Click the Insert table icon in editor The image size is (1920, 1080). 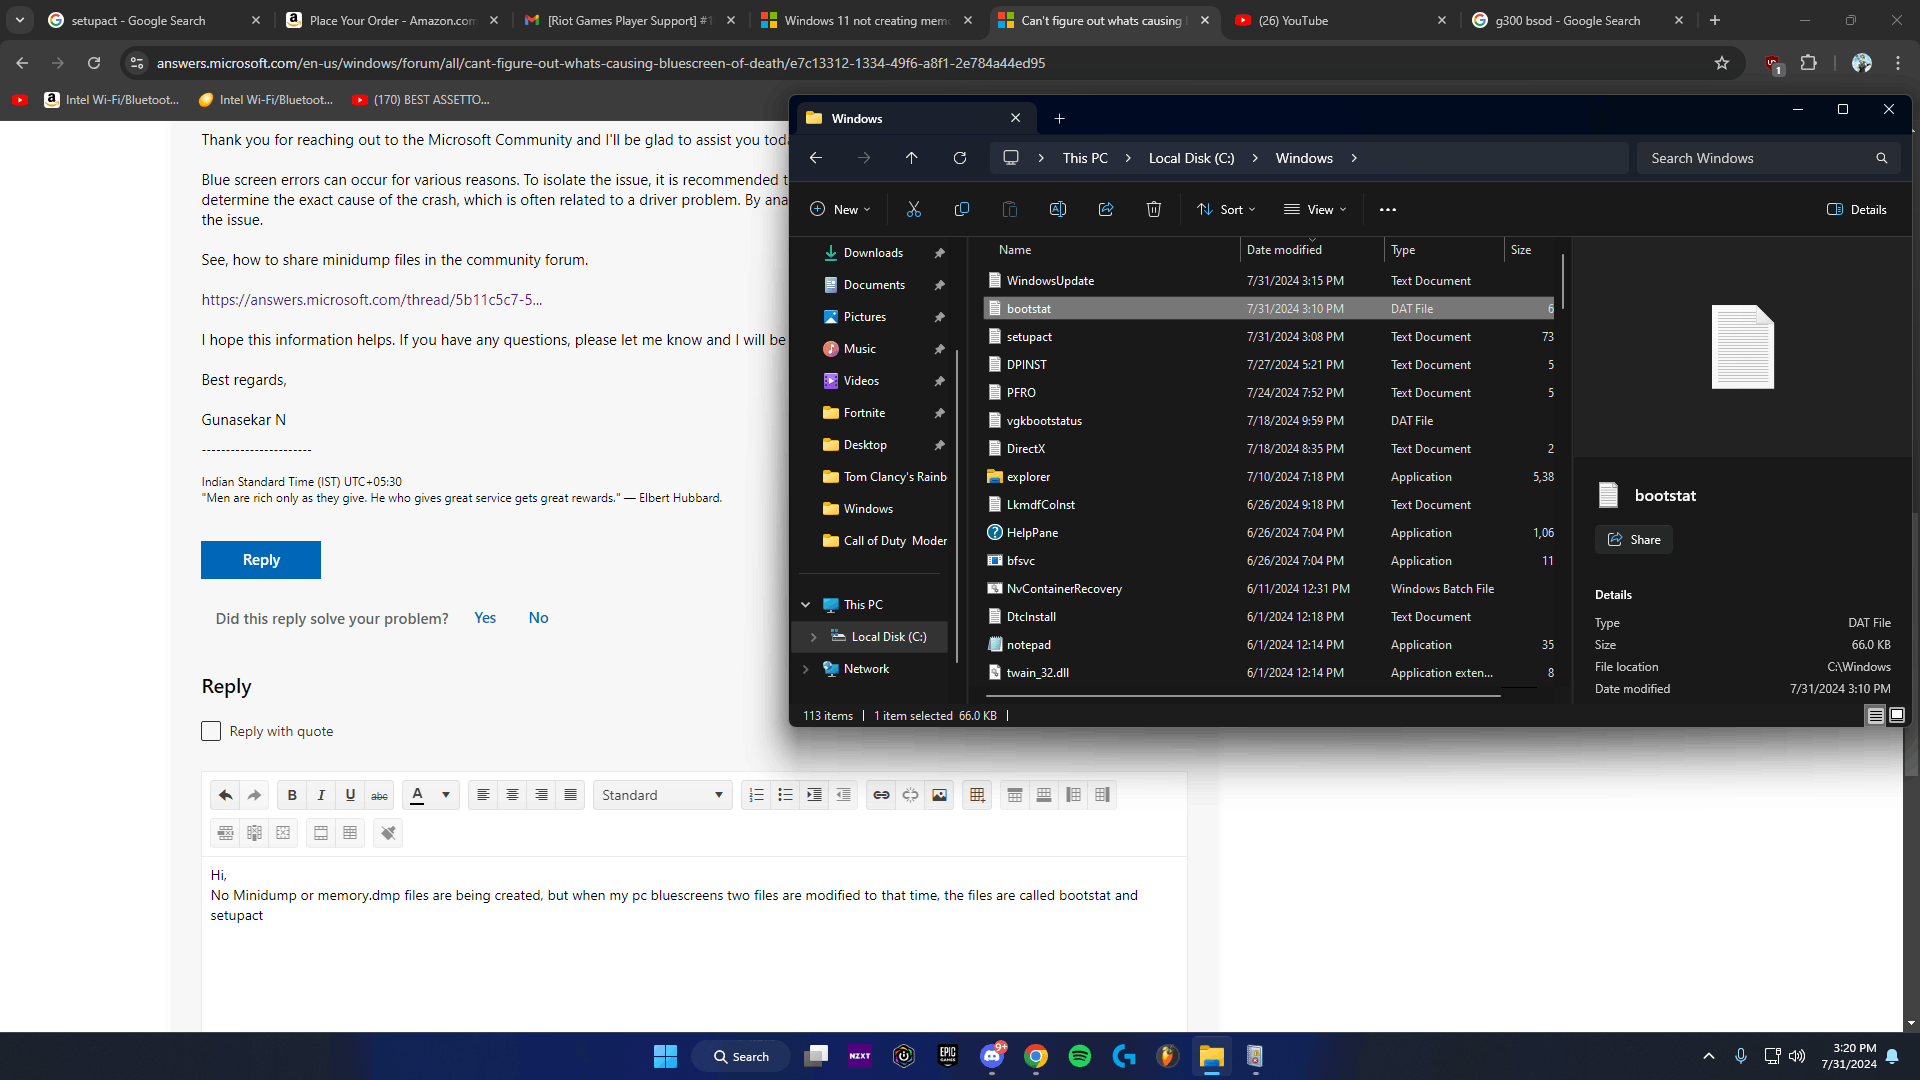coord(977,795)
